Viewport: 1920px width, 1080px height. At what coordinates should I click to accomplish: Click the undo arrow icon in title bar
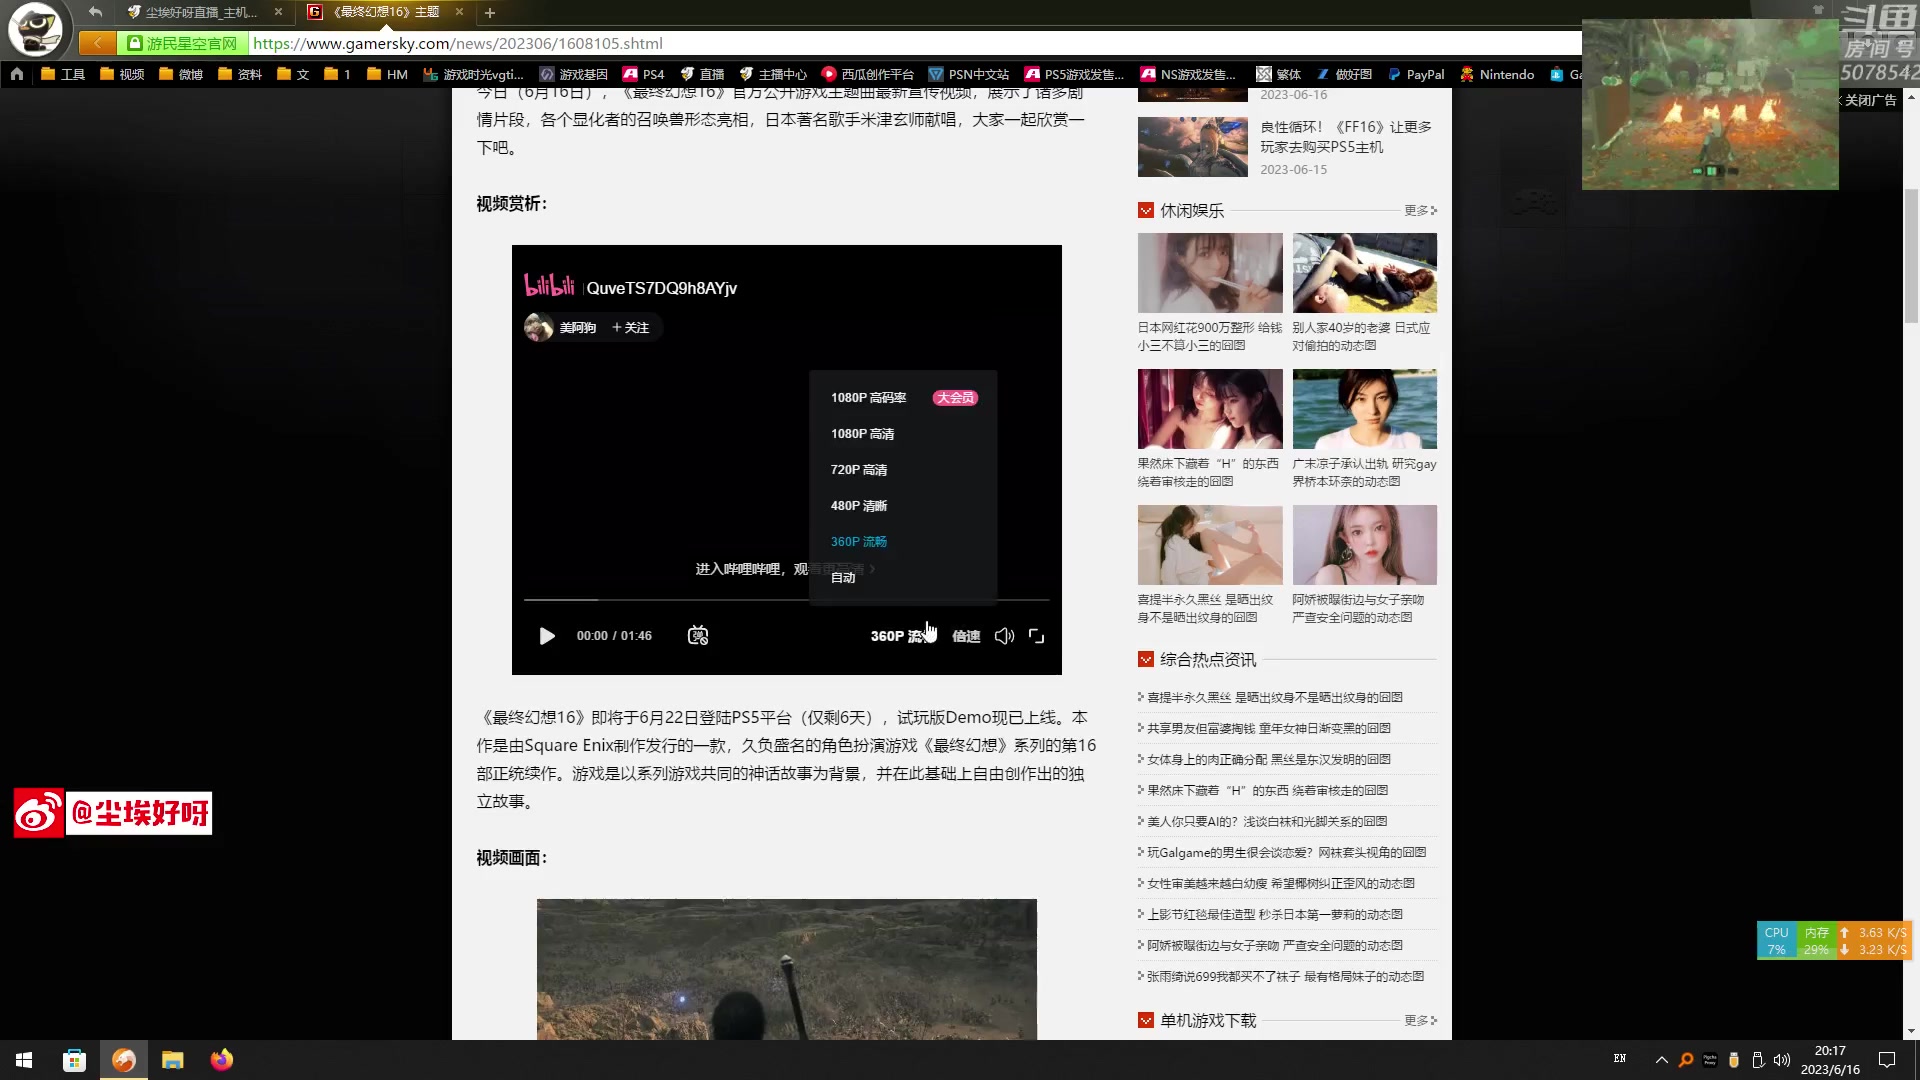coord(95,12)
